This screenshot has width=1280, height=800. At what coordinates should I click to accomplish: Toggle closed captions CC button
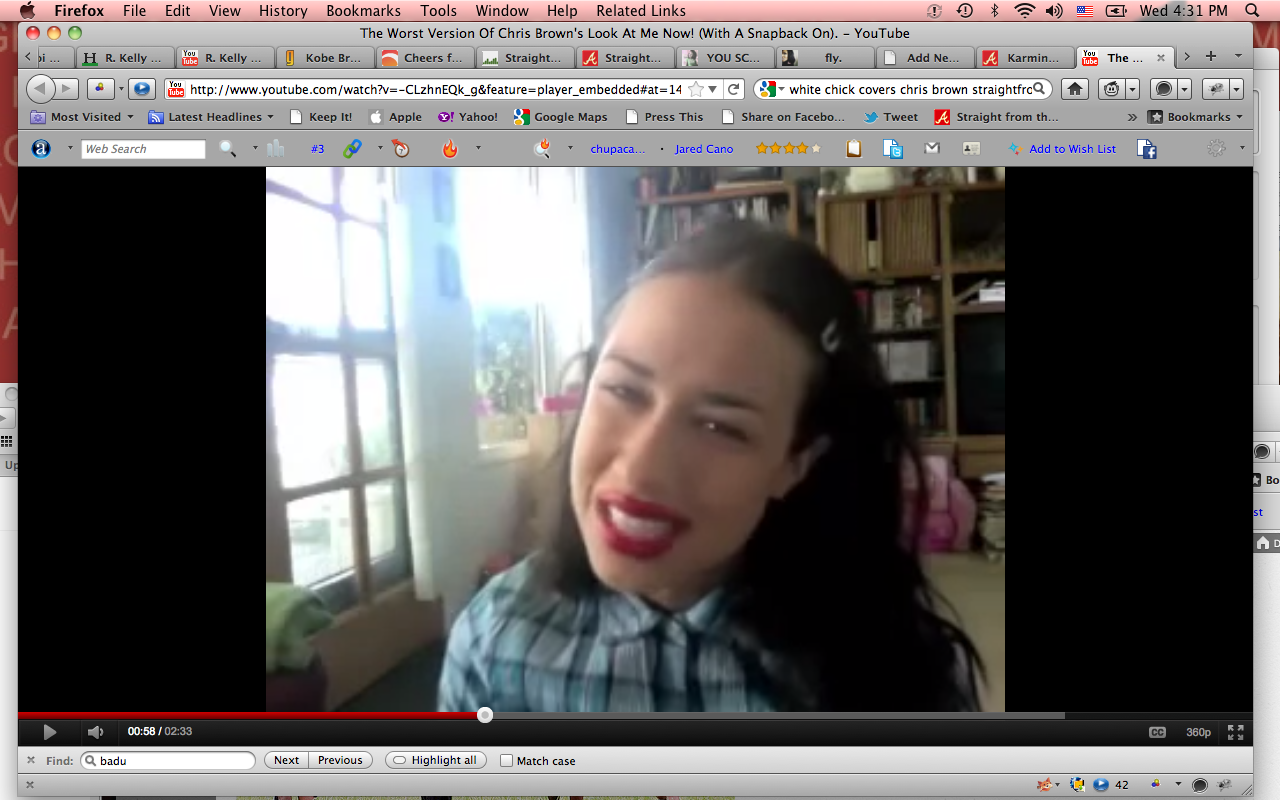(1157, 732)
